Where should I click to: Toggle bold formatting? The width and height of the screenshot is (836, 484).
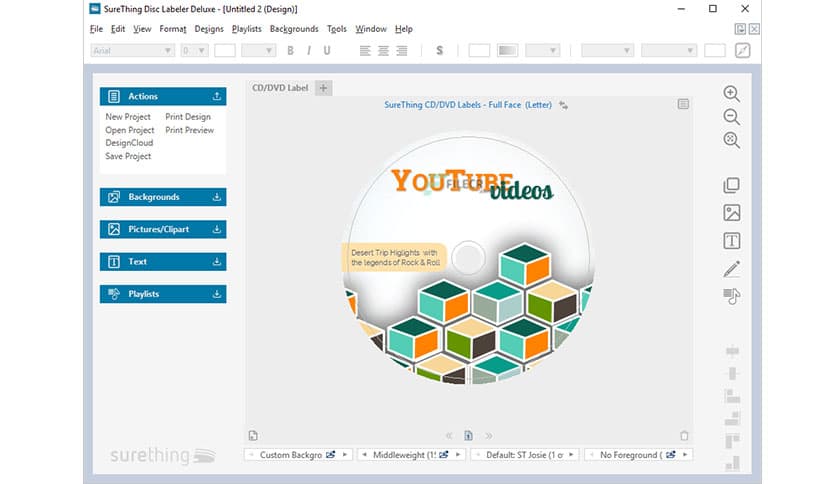[290, 51]
